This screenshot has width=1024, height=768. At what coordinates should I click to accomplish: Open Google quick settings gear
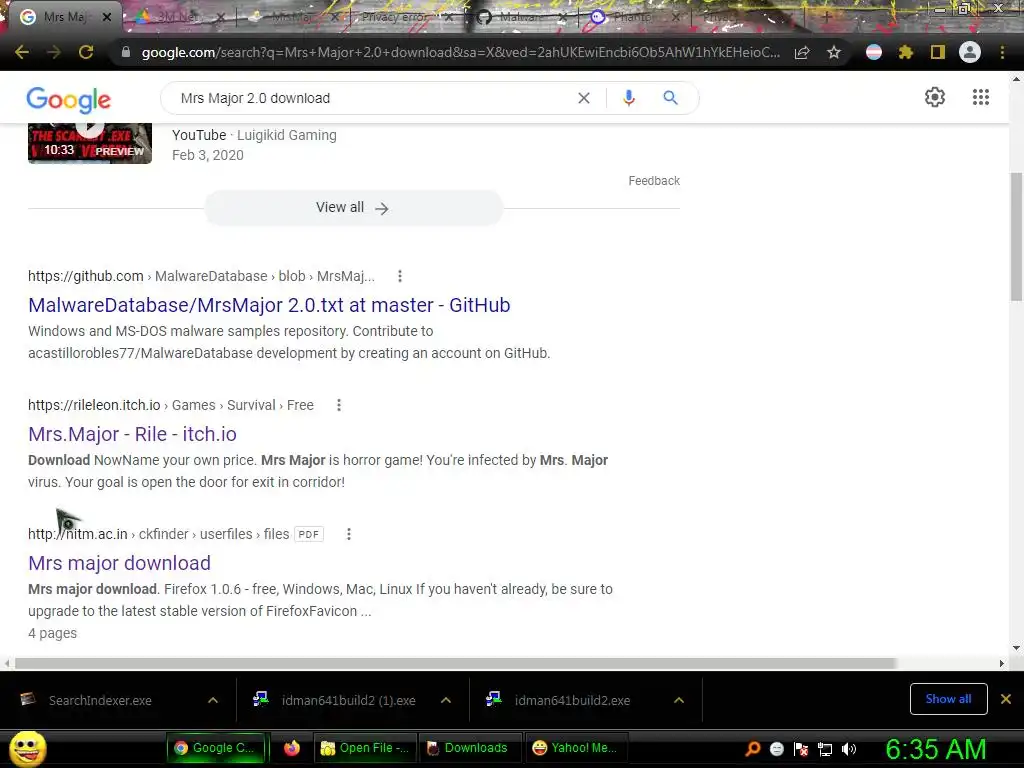click(x=935, y=97)
